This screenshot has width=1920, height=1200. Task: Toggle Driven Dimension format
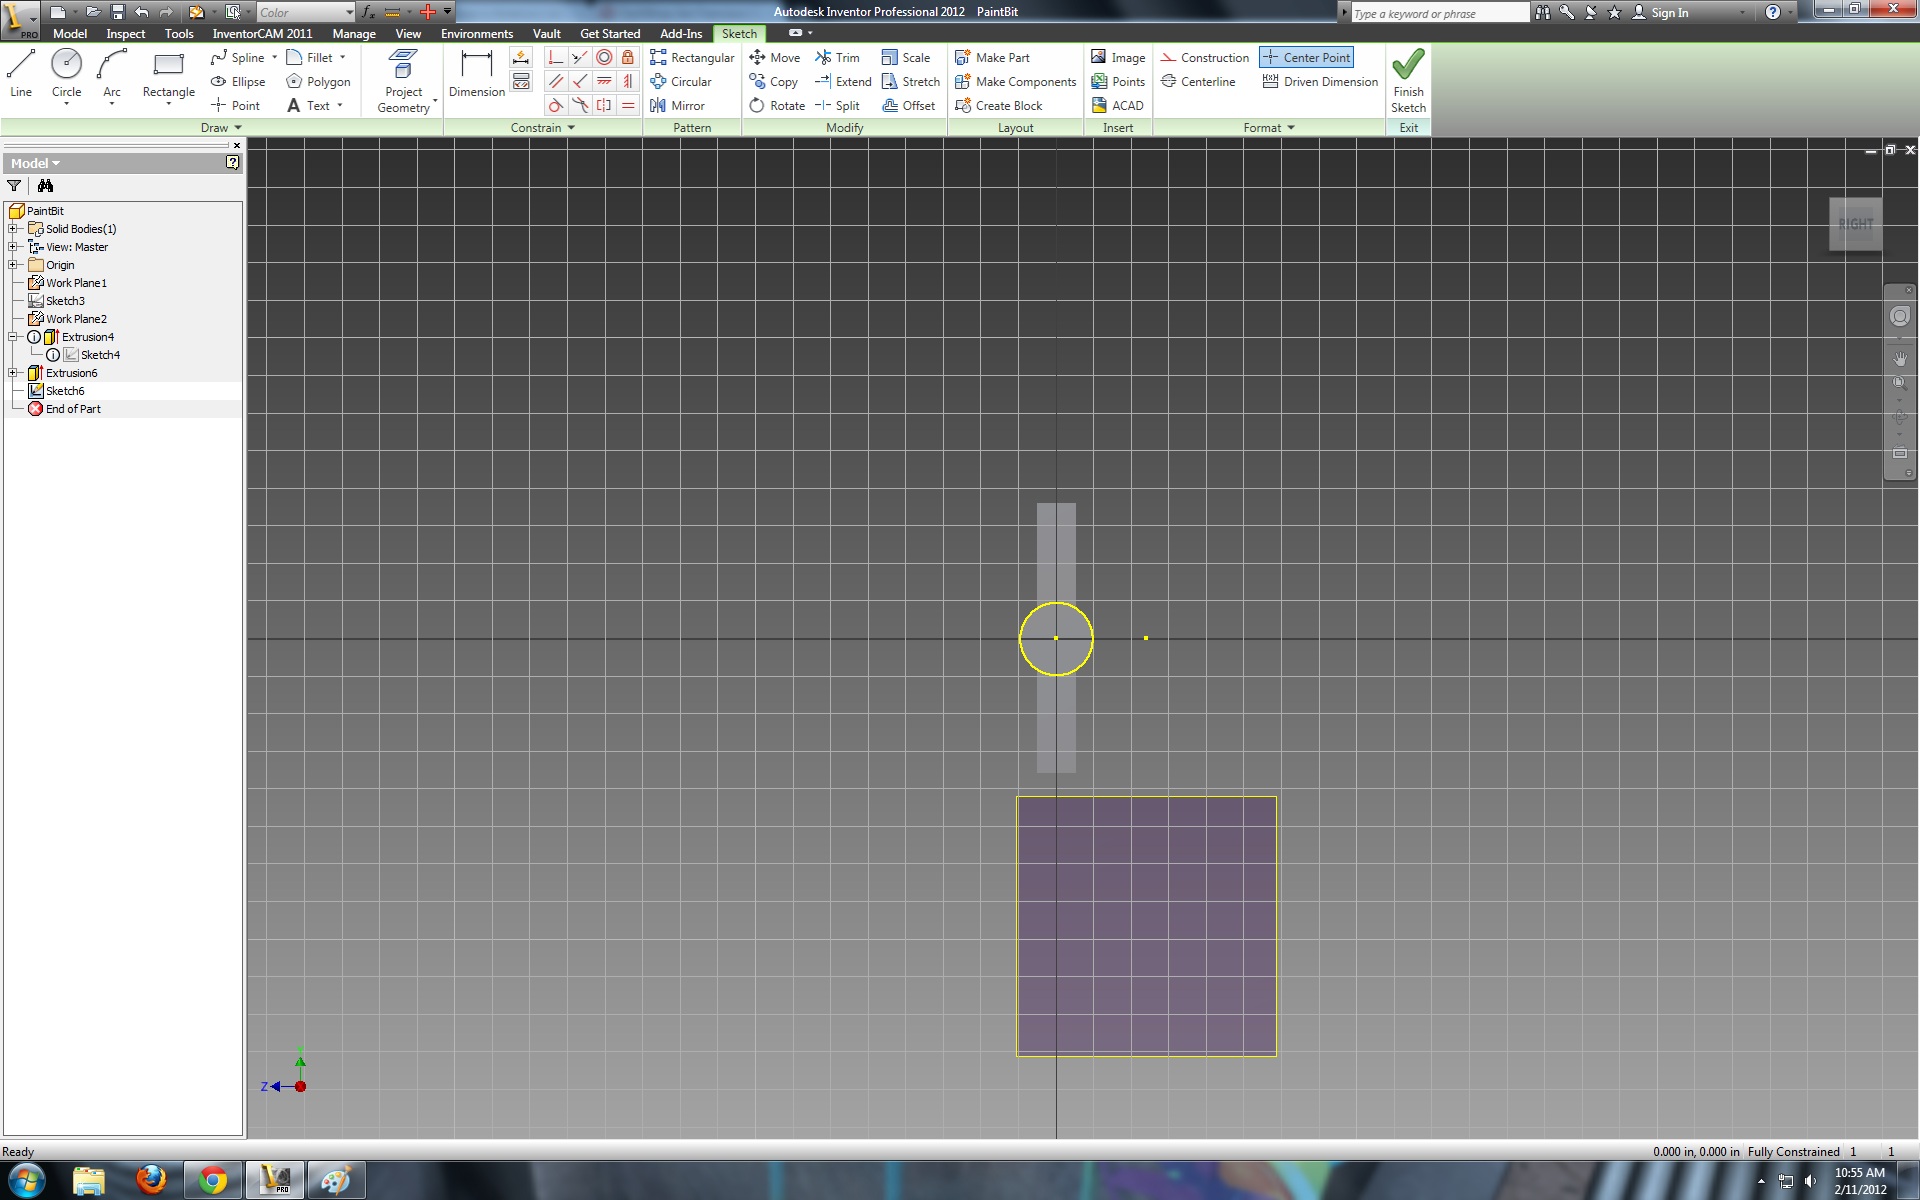[1320, 82]
